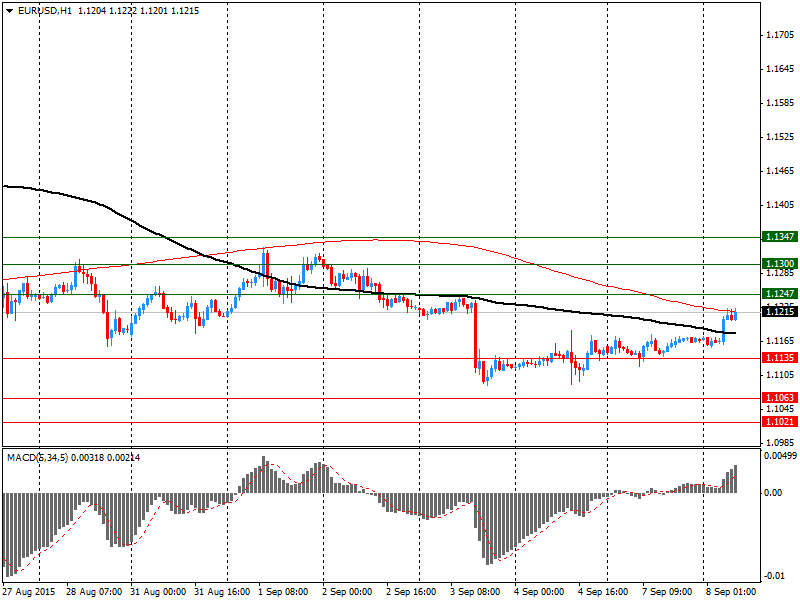Select the 1.1347 resistance level label
The width and height of the screenshot is (800, 600).
[780, 237]
